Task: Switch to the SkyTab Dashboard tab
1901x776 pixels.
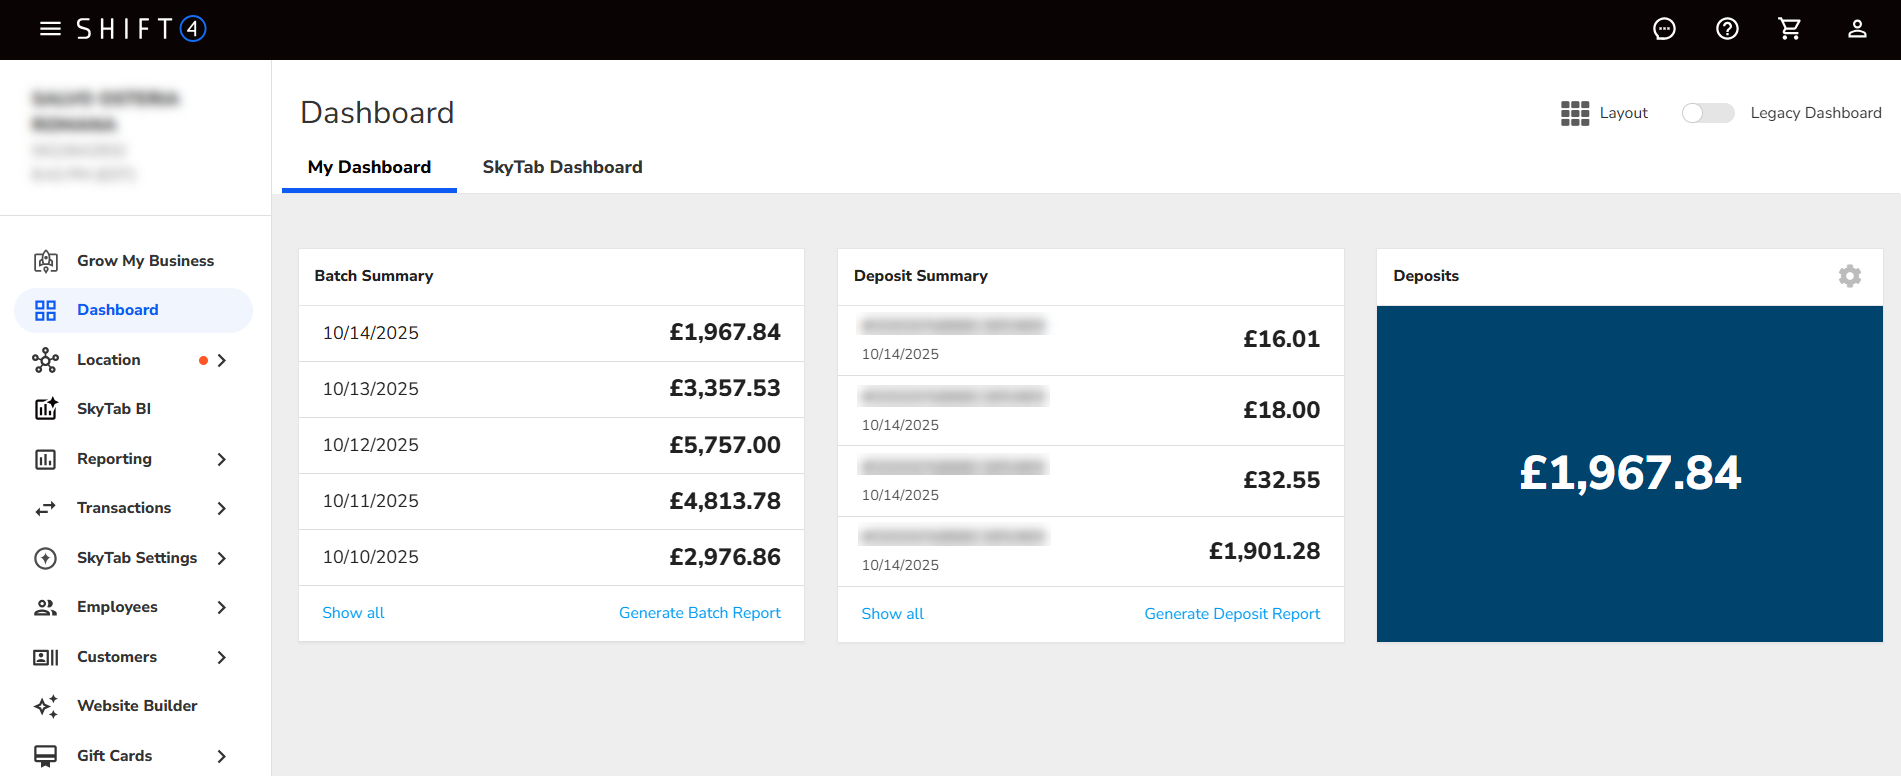Action: click(562, 167)
